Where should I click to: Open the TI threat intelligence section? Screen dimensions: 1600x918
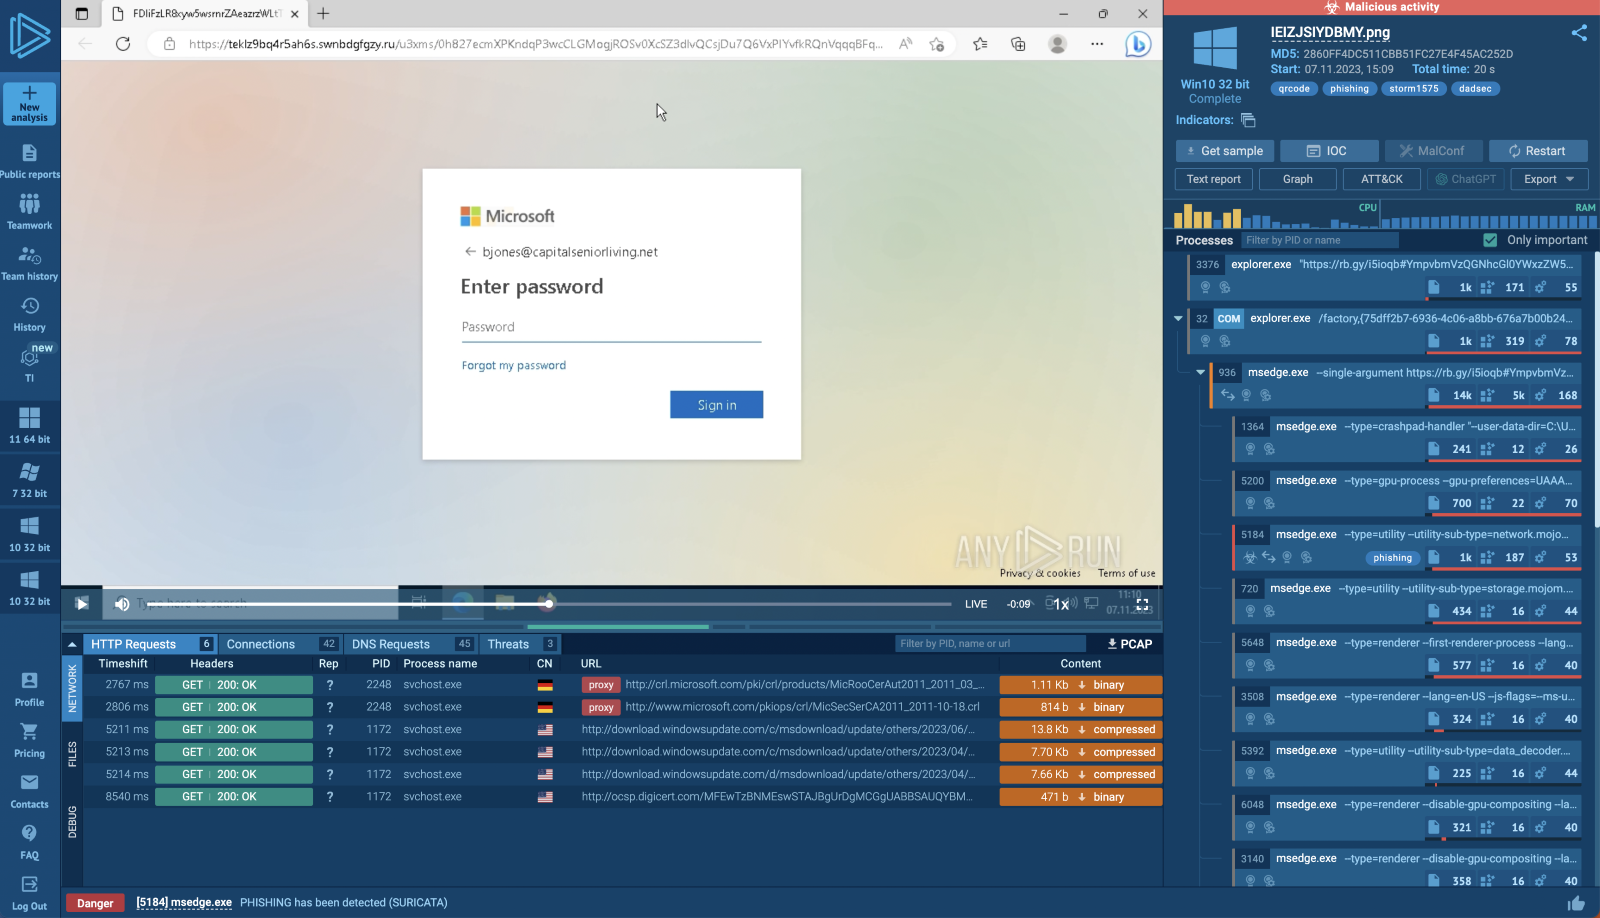(30, 364)
